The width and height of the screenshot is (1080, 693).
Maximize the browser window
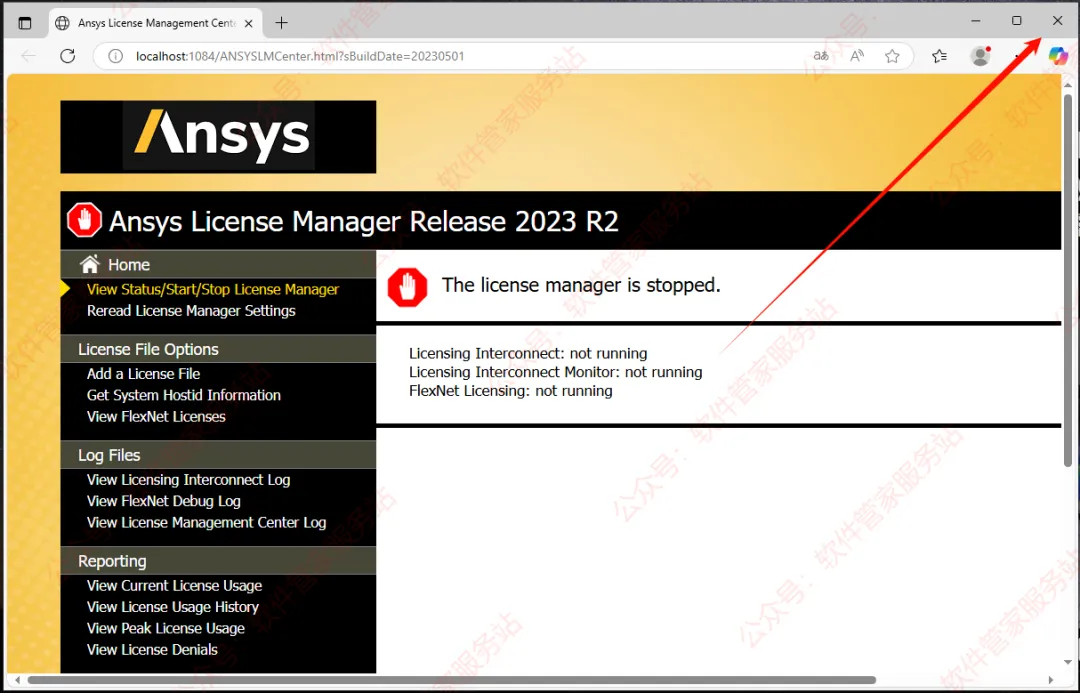[x=1016, y=21]
